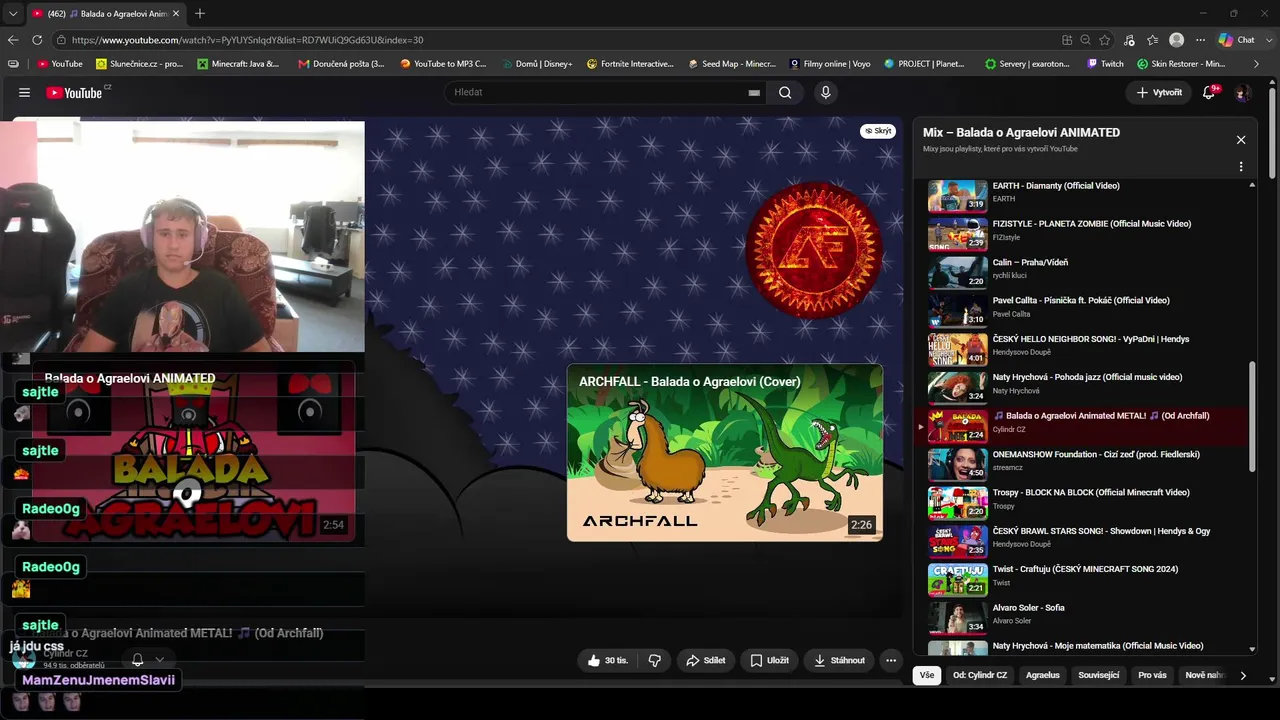Open the browser three-dot settings menu
1280x720 pixels.
[x=1200, y=40]
